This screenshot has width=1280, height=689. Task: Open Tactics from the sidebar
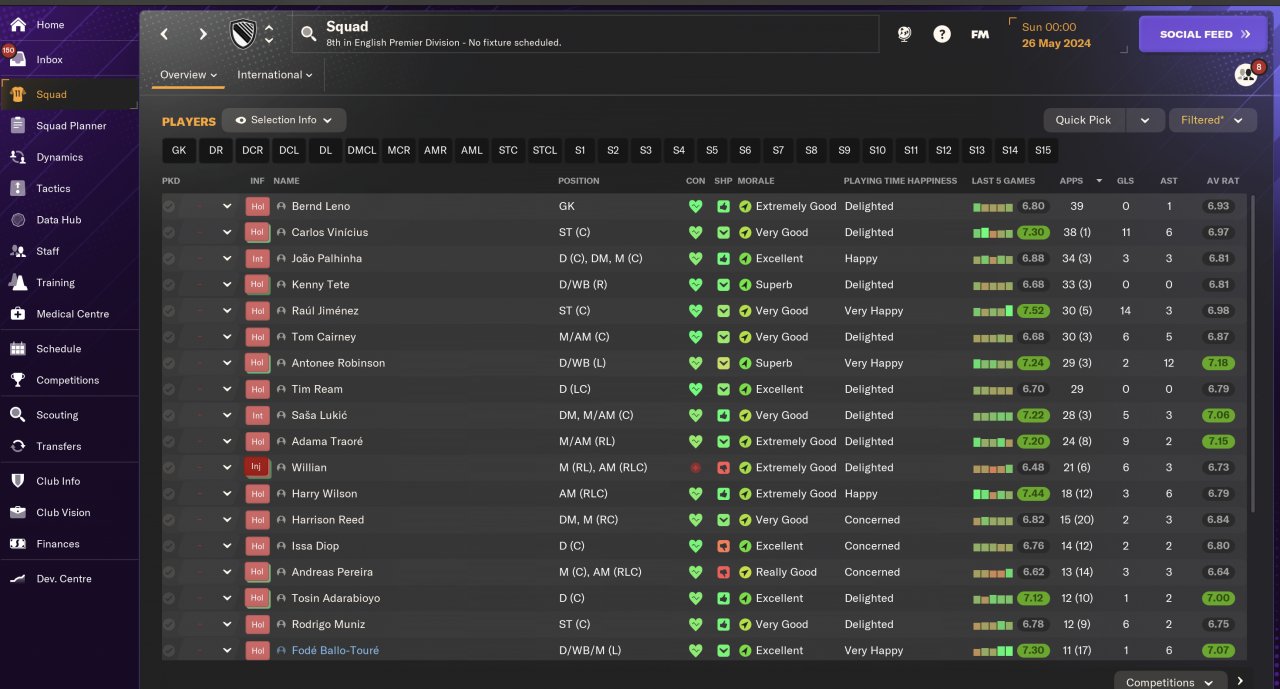(53, 188)
